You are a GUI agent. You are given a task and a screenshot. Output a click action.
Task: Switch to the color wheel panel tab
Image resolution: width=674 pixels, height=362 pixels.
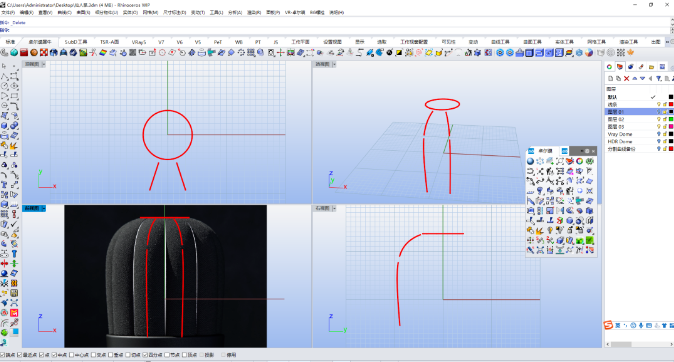click(609, 67)
